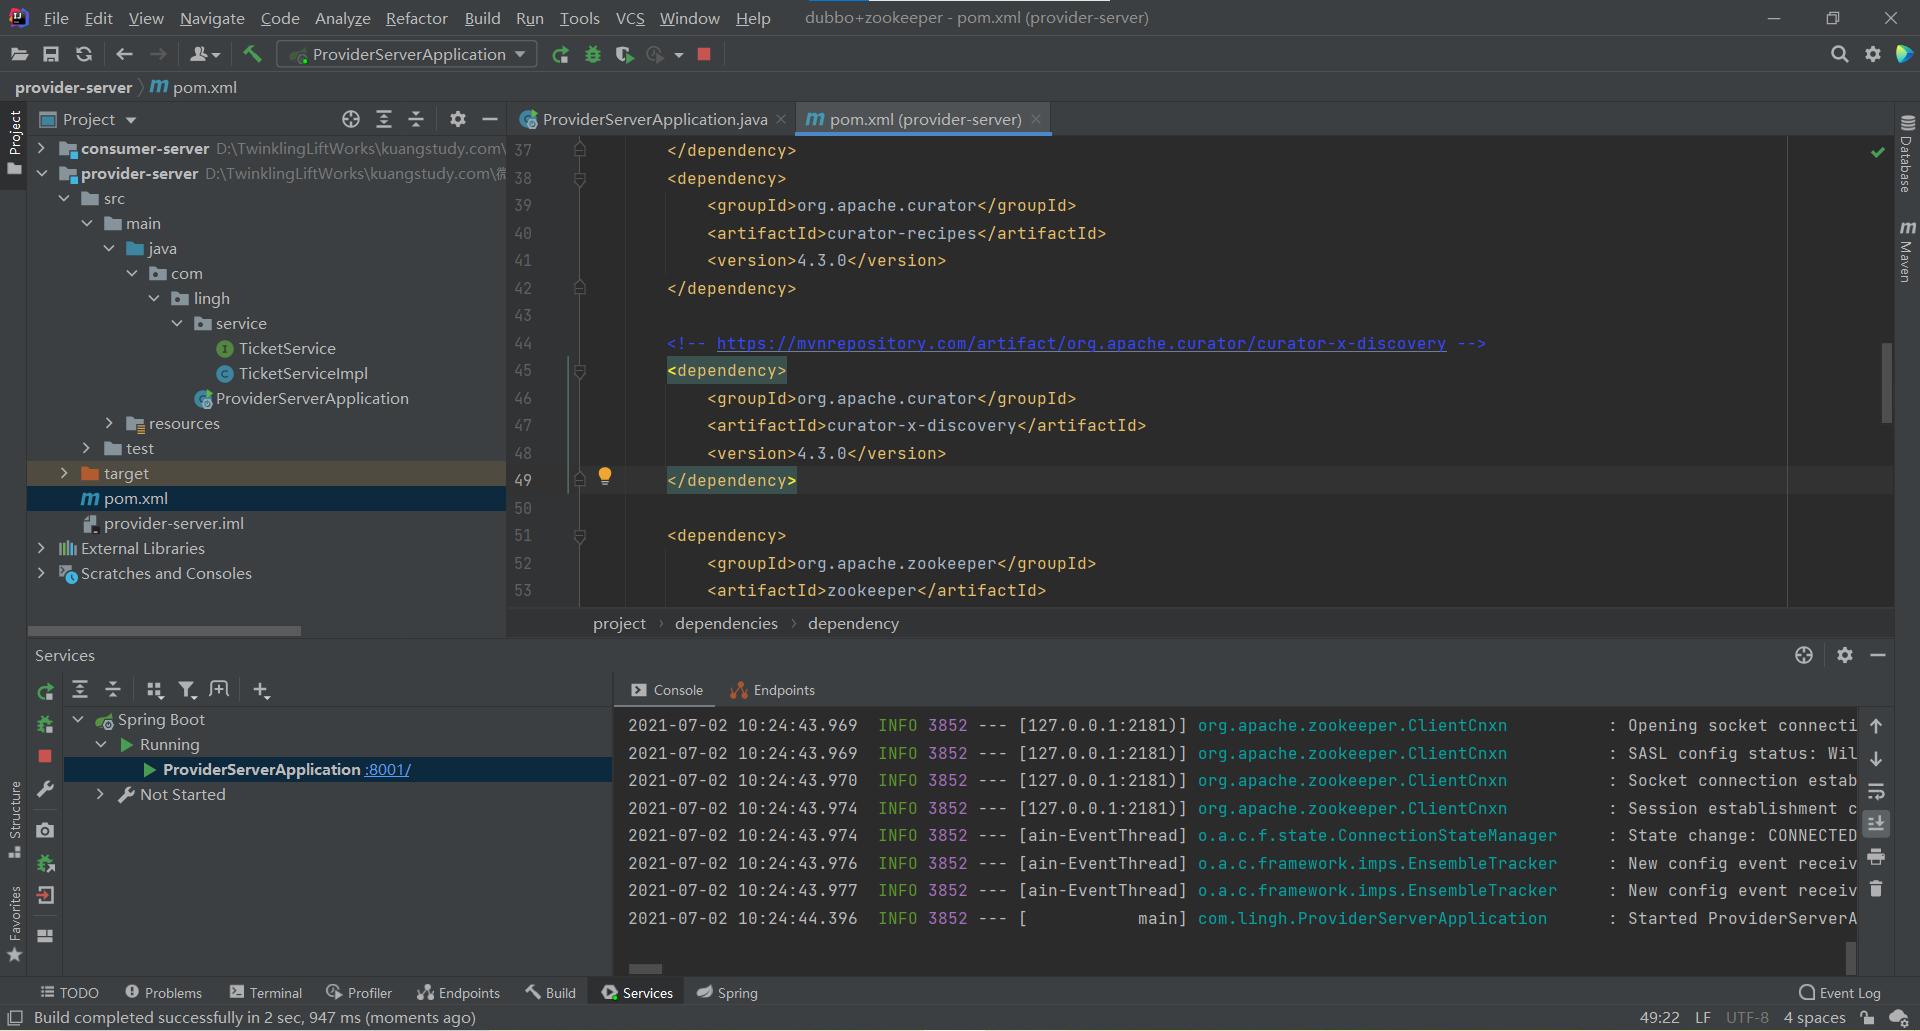Expand Not Started services node
Image resolution: width=1920 pixels, height=1031 pixels.
coord(100,794)
